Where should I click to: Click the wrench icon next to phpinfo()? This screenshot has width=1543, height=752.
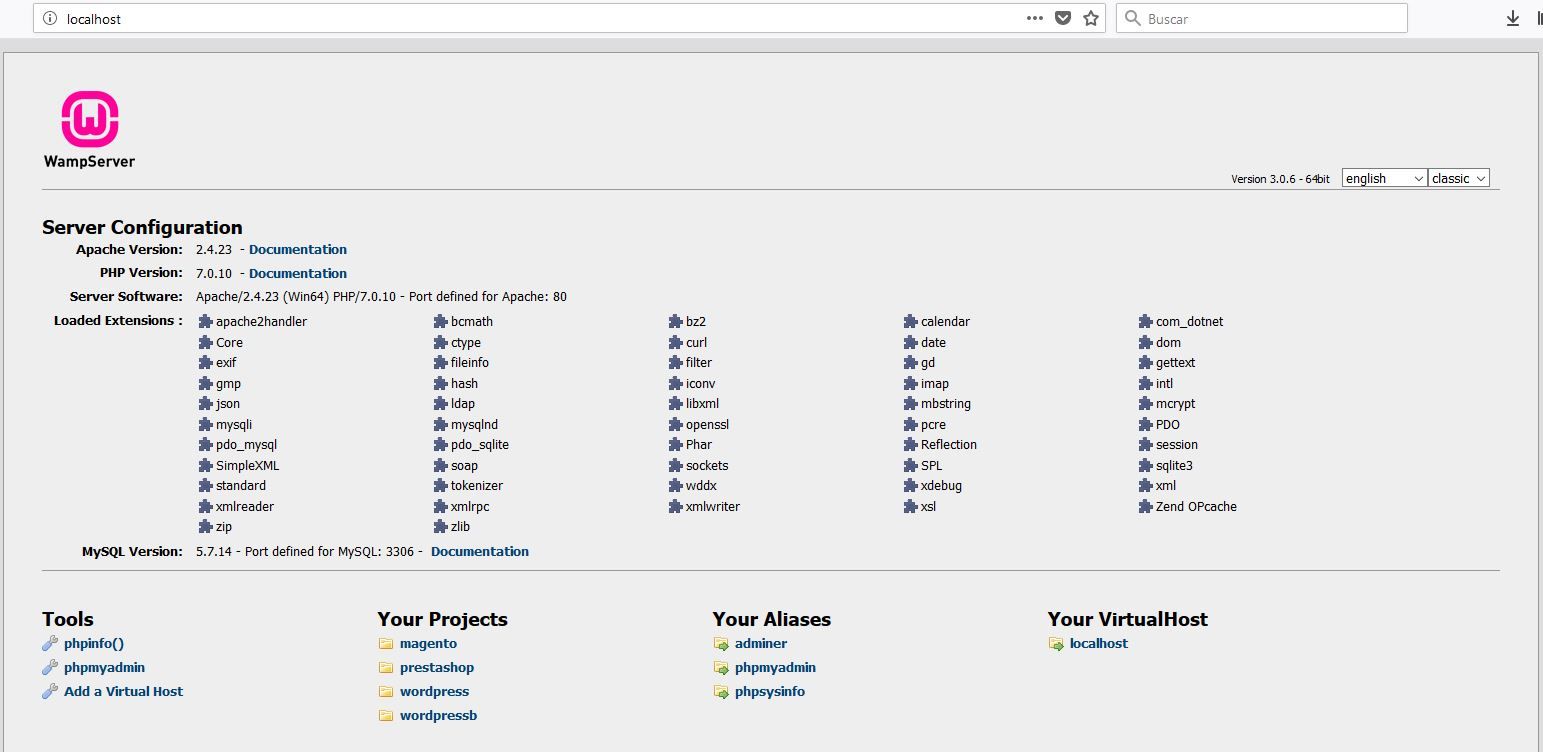tap(49, 643)
